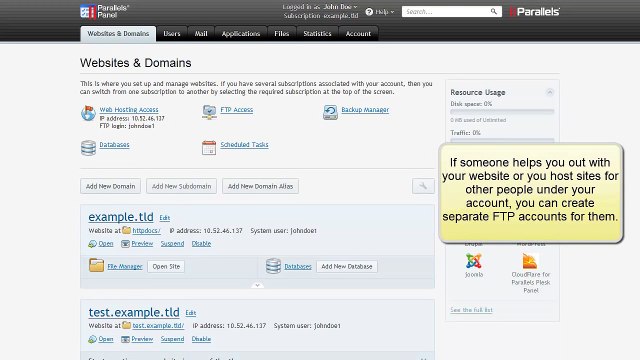Click the test.example.tld domain heading link
This screenshot has height=360, width=640.
tap(134, 312)
